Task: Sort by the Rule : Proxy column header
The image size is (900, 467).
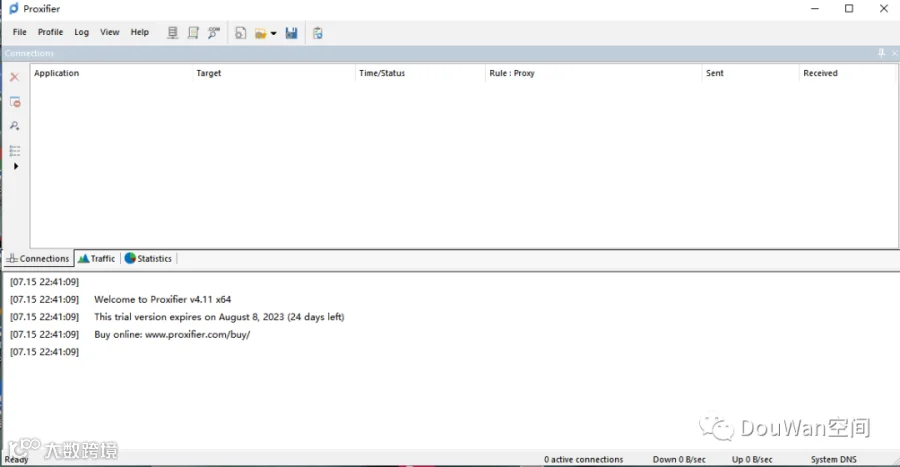Action: tap(593, 73)
